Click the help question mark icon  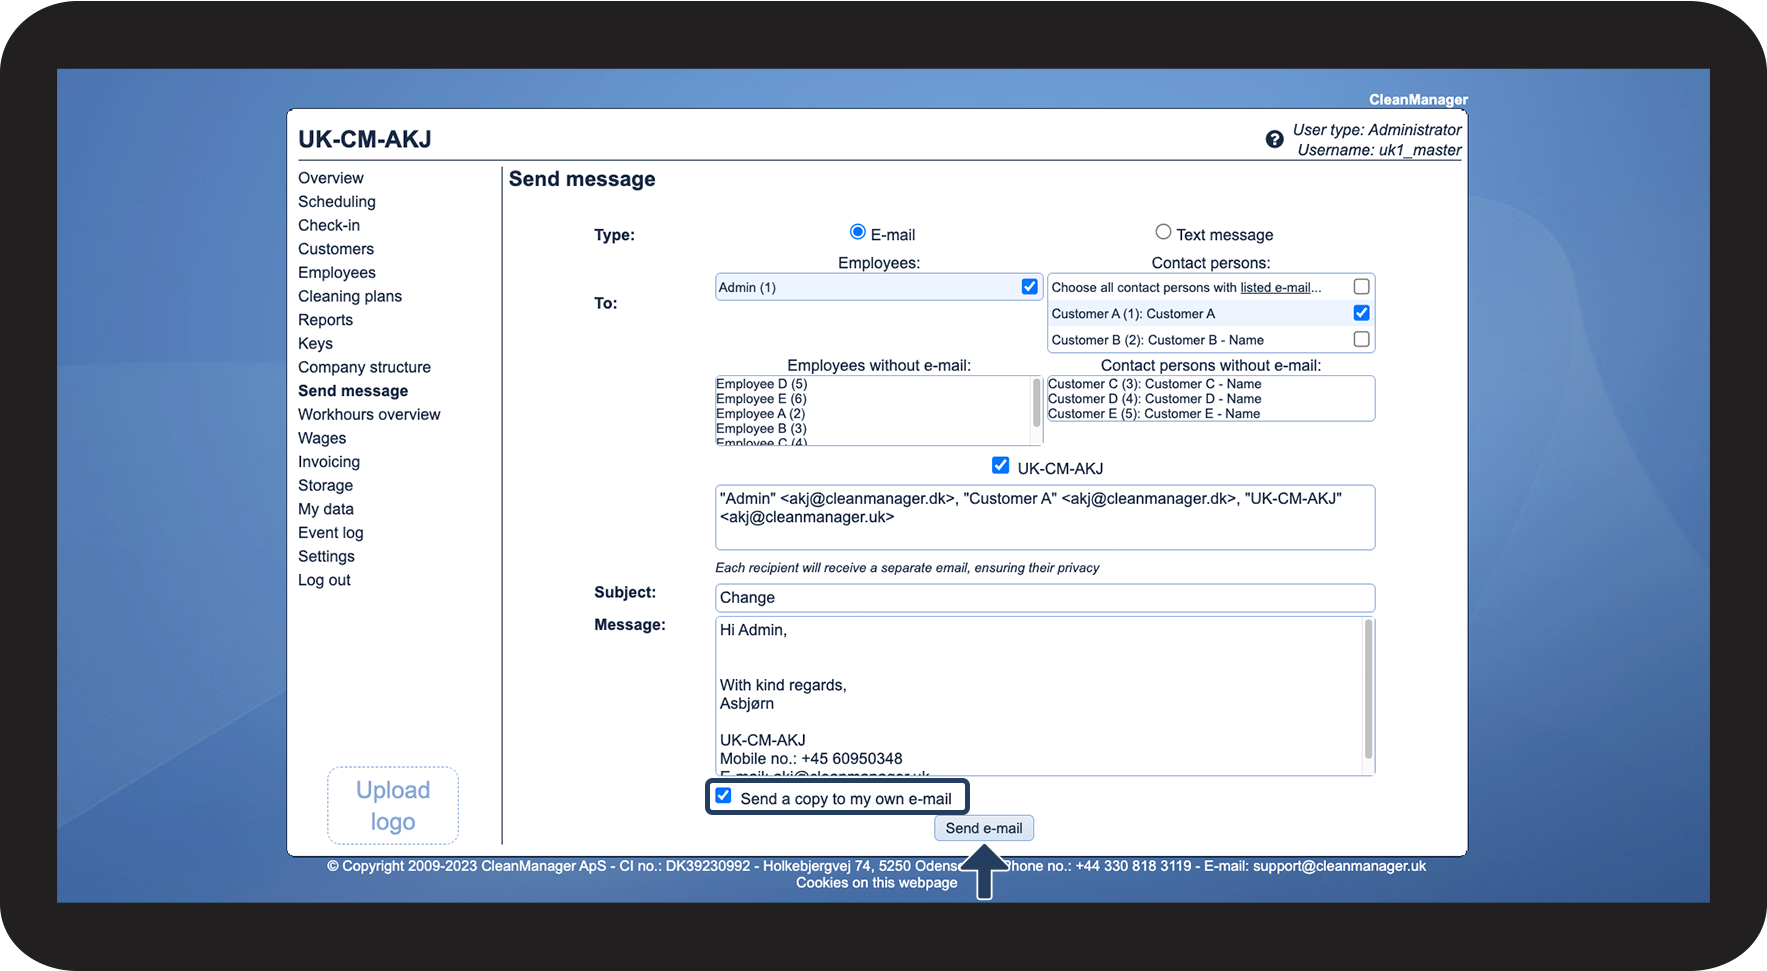1274,139
